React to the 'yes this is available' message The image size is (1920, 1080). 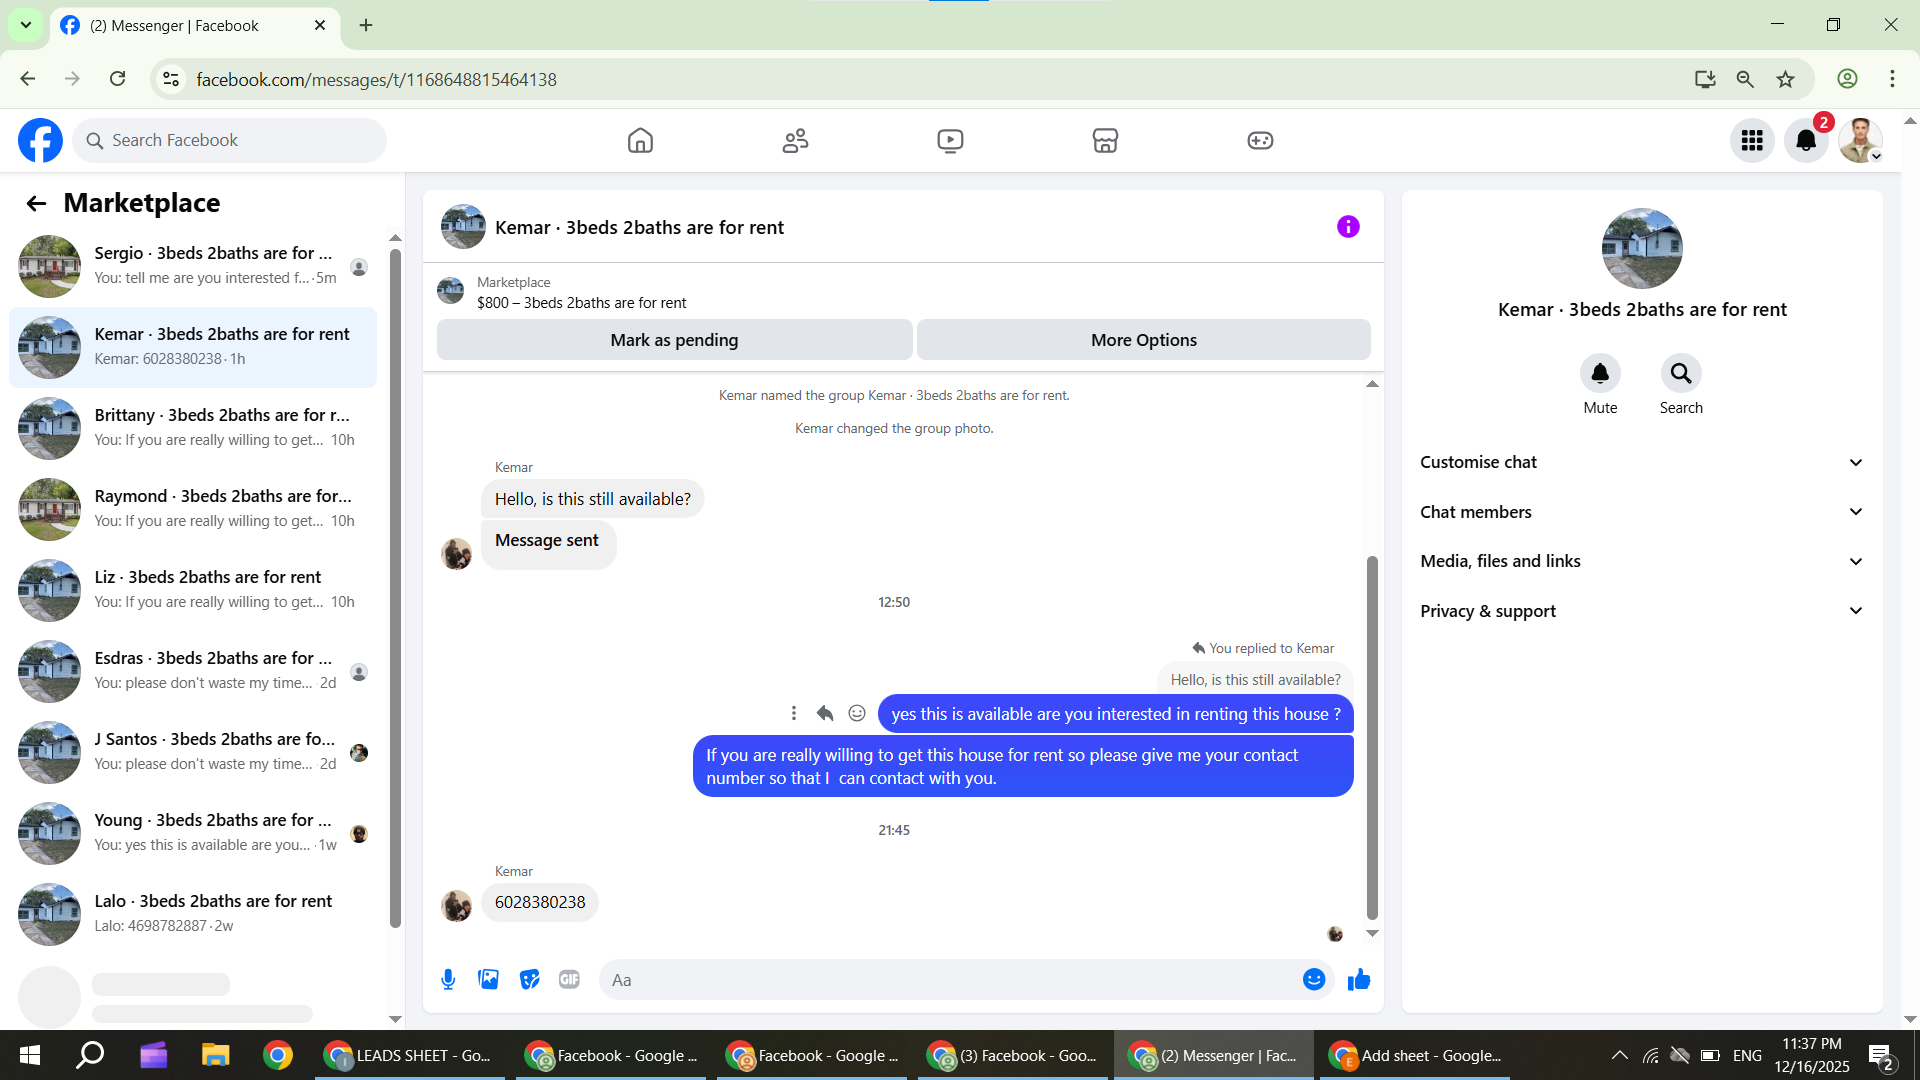[857, 713]
